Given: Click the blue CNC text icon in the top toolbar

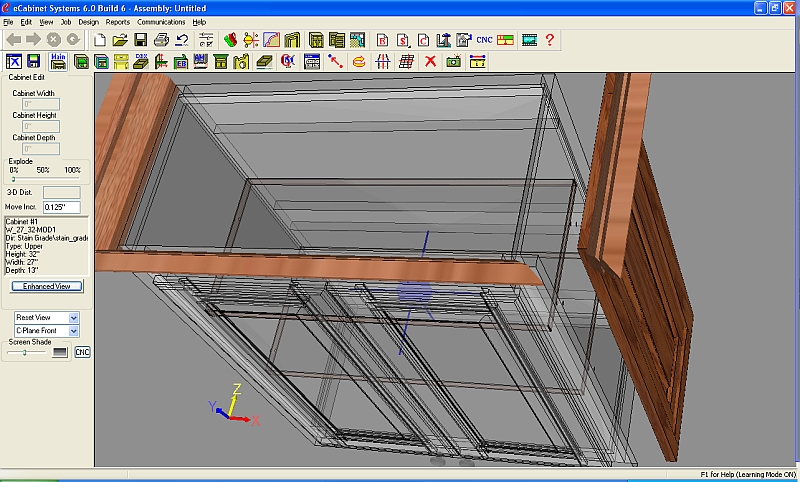Looking at the screenshot, I should 484,40.
